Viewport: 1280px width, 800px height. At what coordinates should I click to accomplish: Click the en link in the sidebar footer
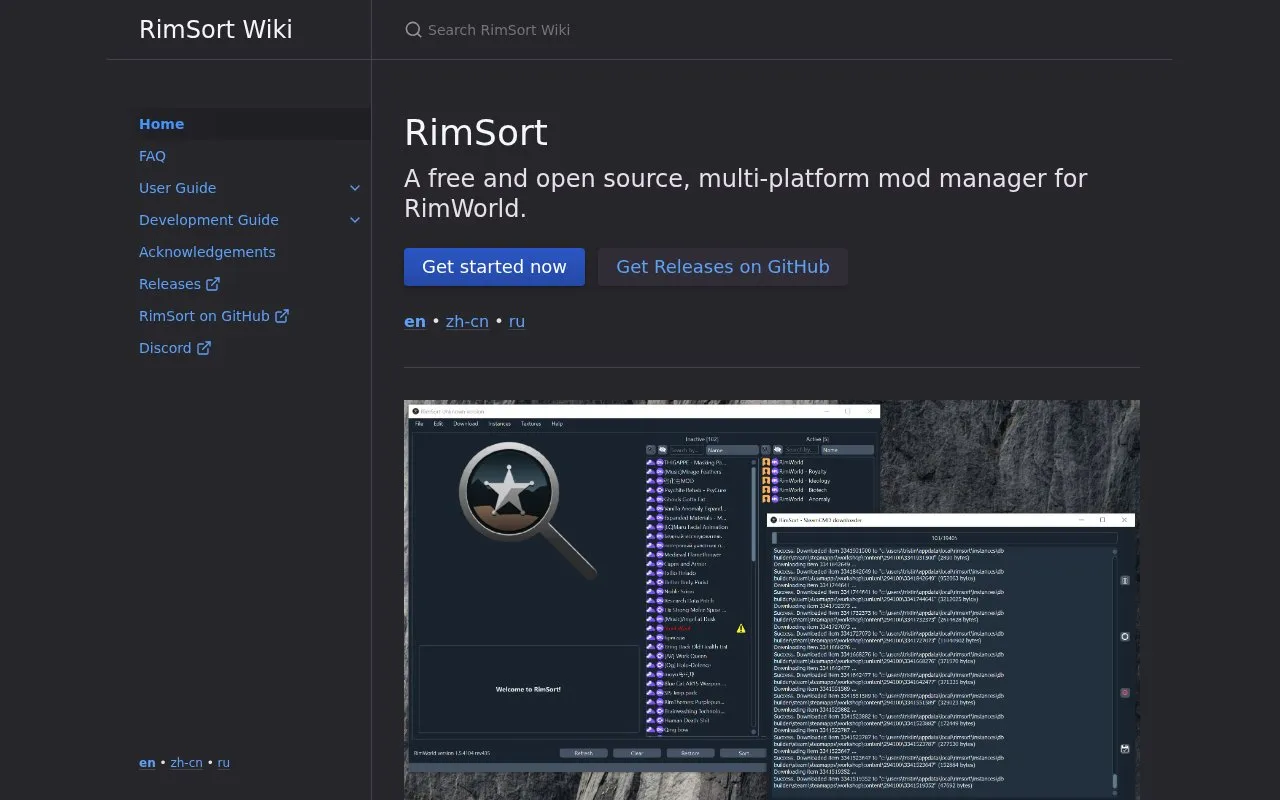[147, 762]
